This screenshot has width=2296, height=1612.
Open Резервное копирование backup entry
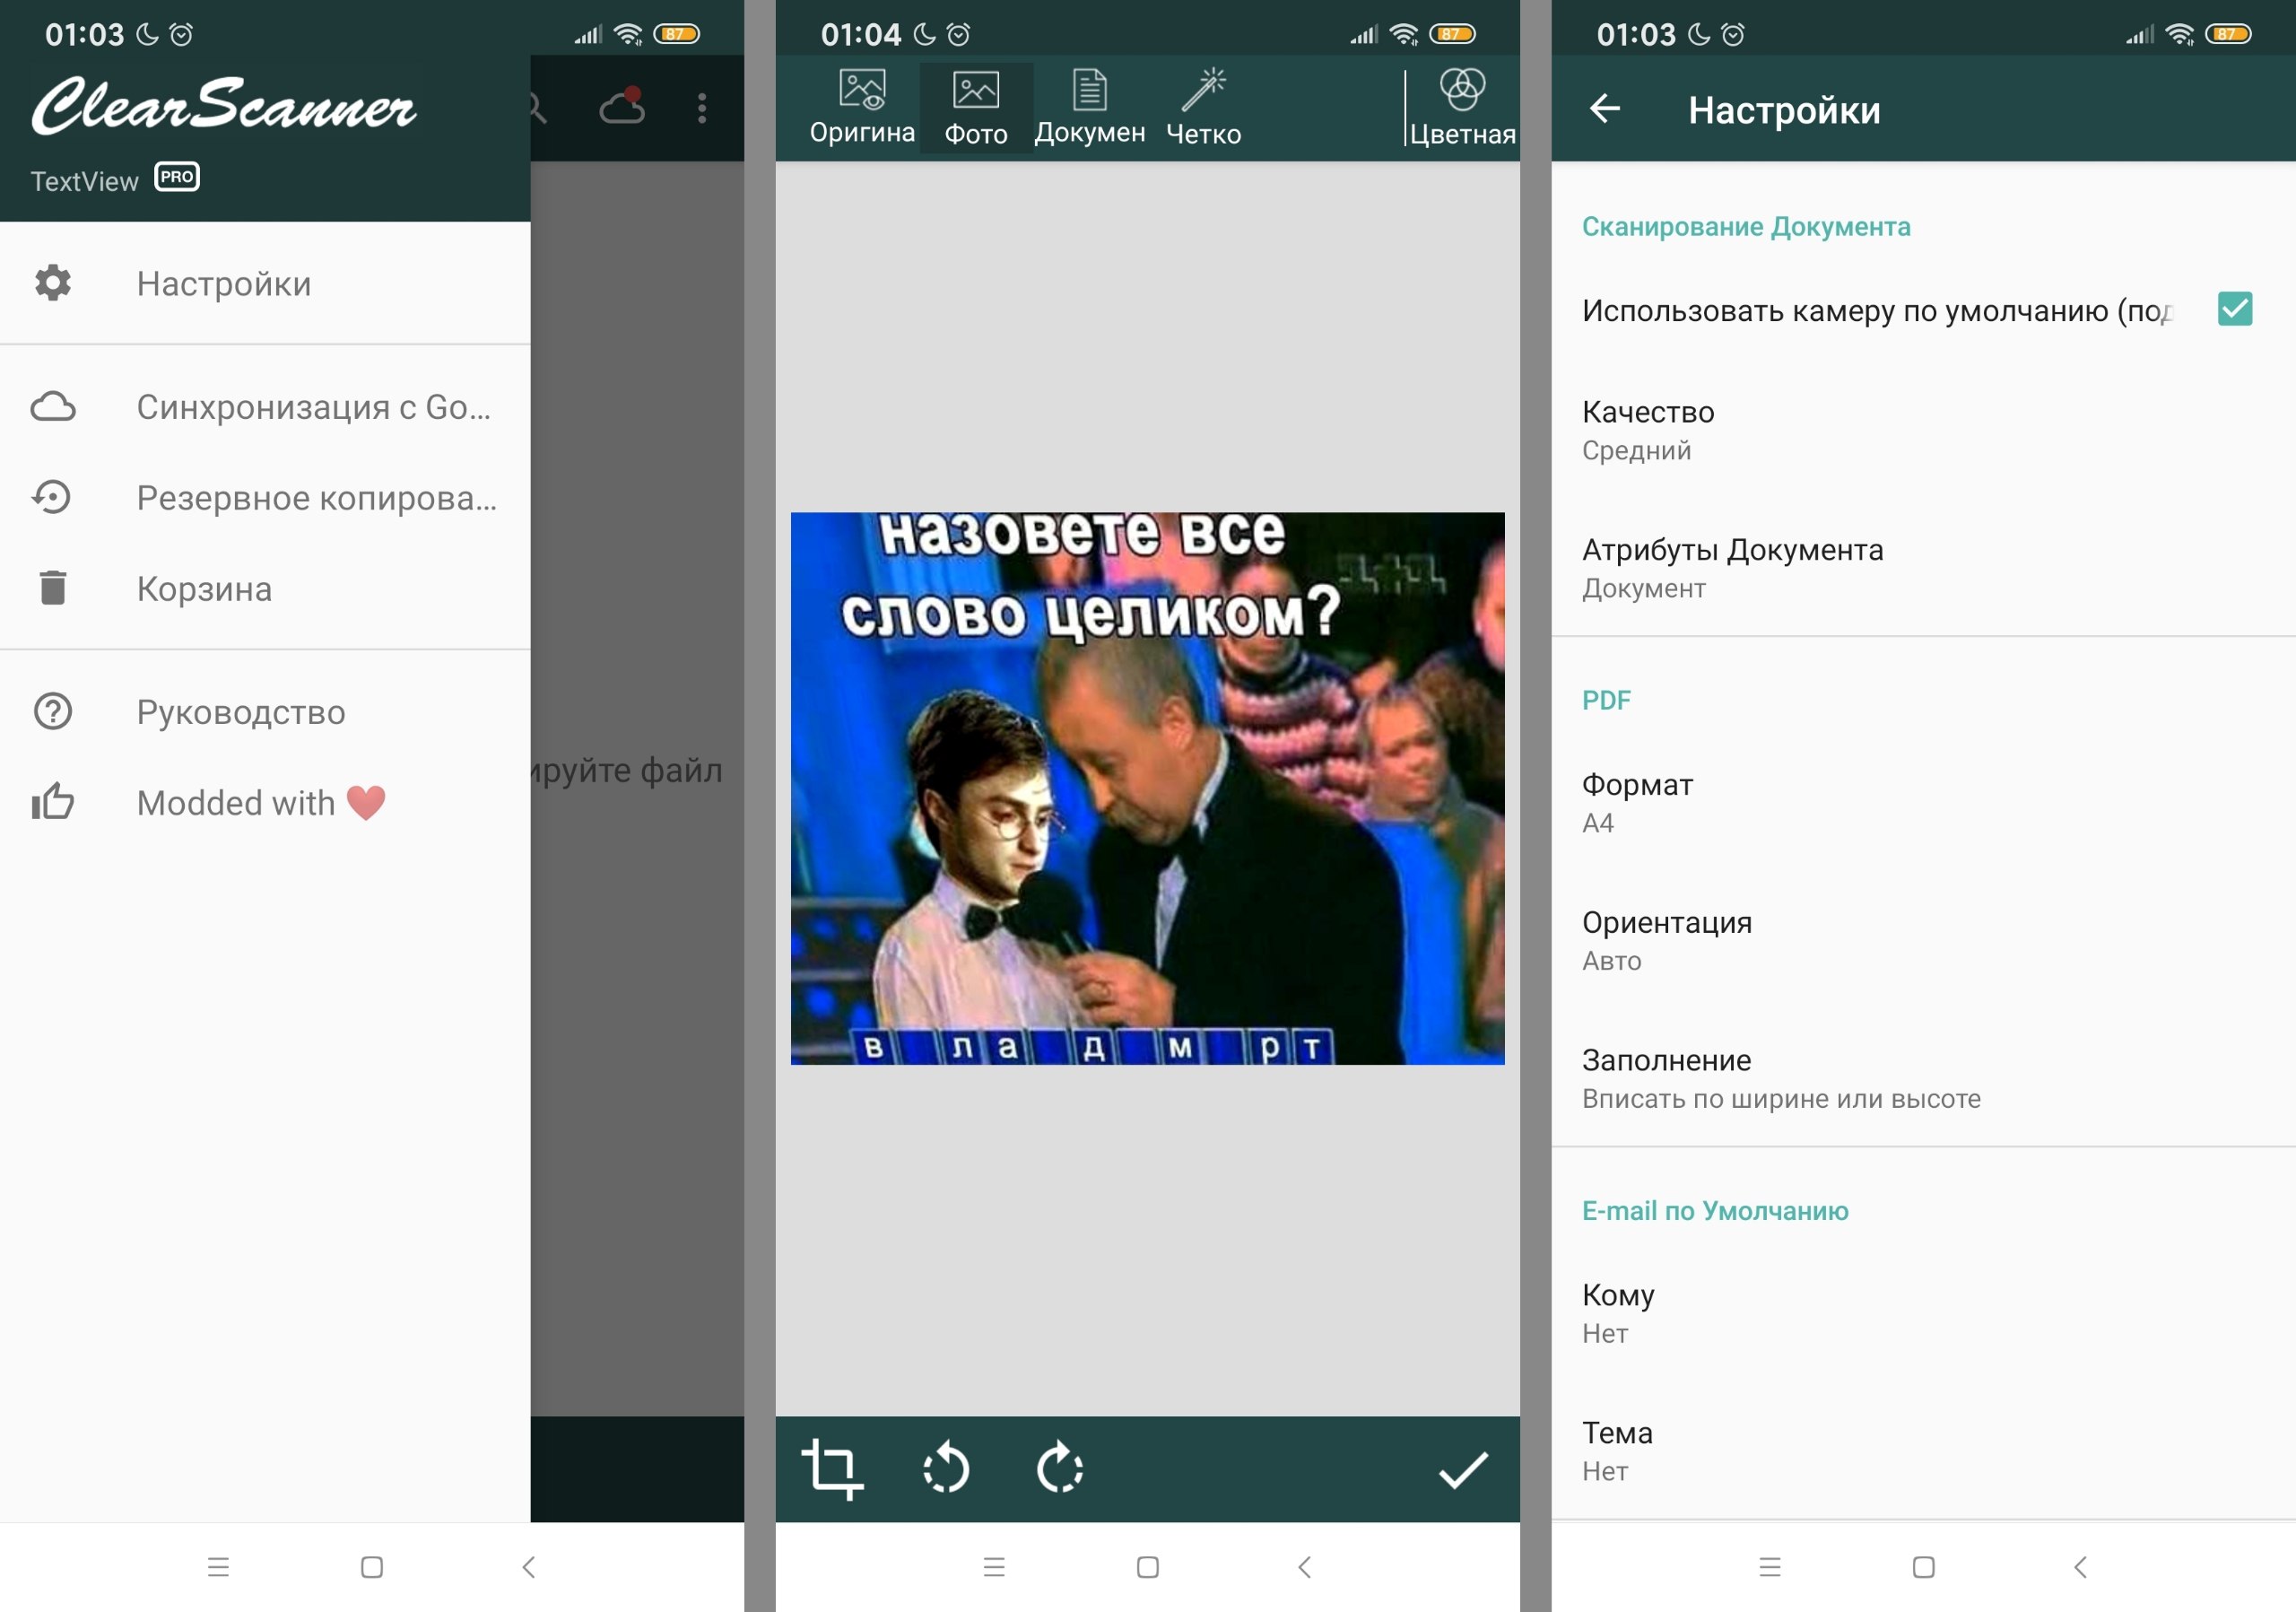point(265,497)
